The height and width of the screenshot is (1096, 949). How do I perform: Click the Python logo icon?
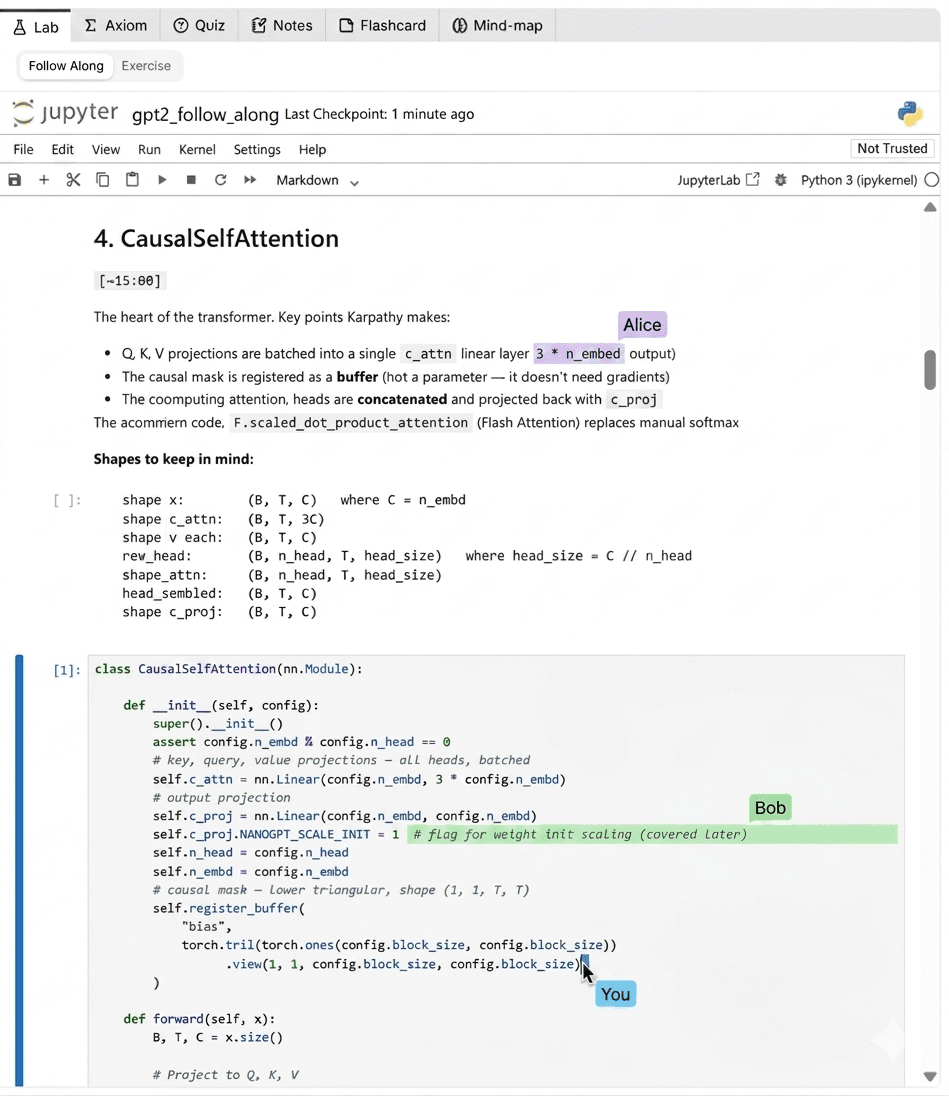[910, 113]
